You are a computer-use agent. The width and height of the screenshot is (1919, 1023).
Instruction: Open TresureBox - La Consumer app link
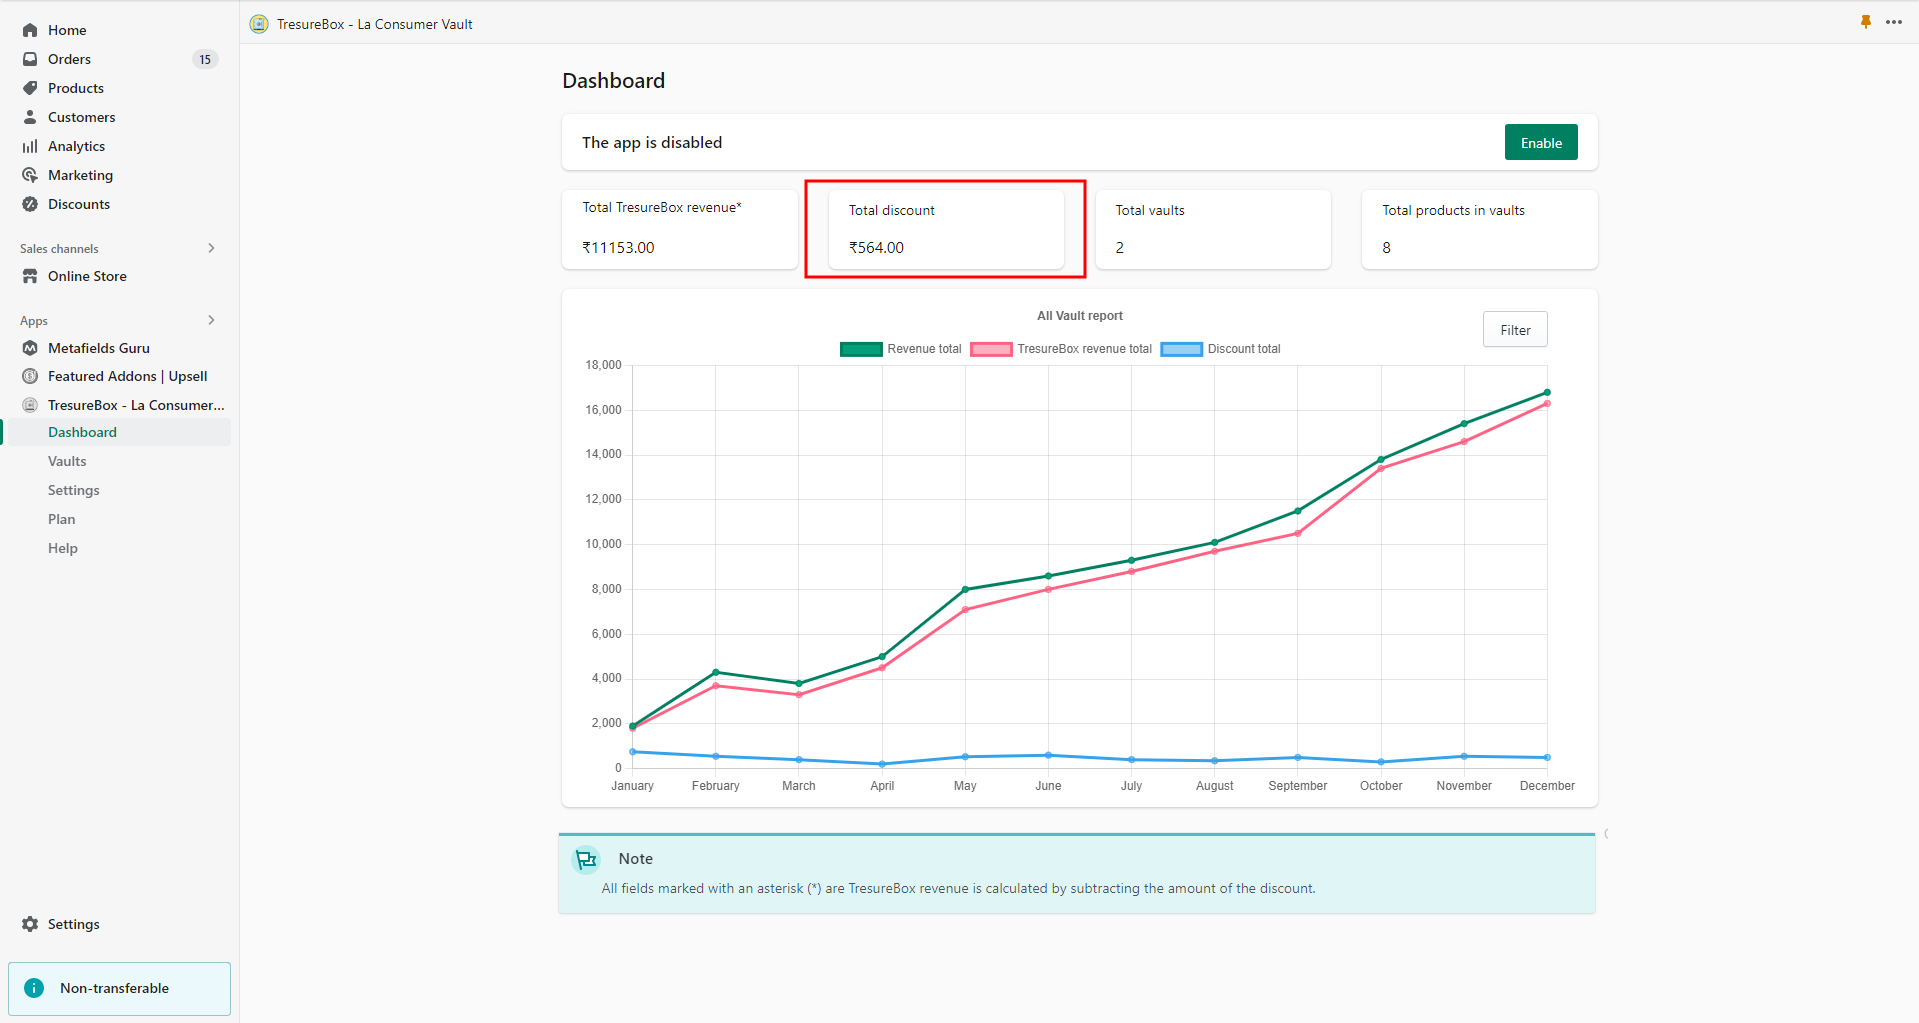point(136,405)
